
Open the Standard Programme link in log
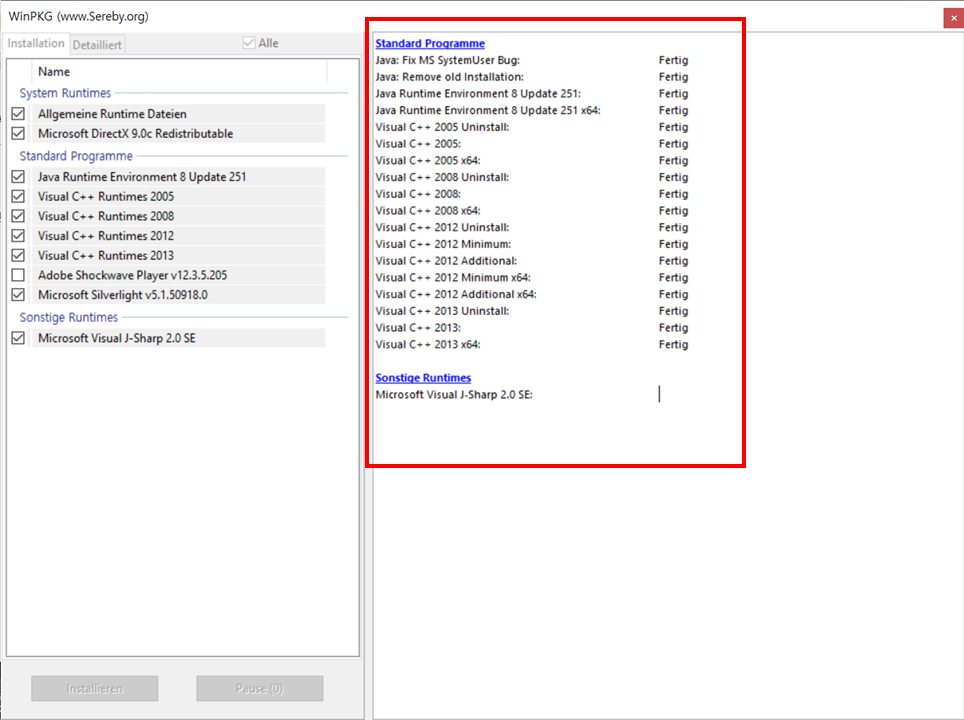pyautogui.click(x=430, y=44)
